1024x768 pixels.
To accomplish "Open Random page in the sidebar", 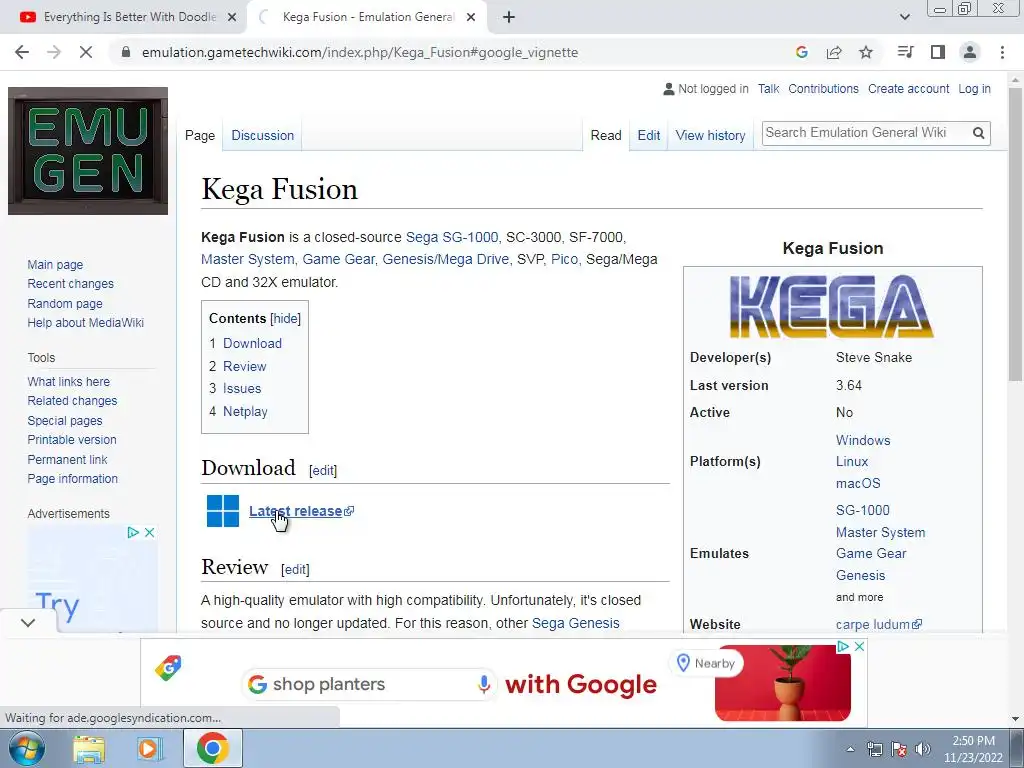I will [x=65, y=304].
